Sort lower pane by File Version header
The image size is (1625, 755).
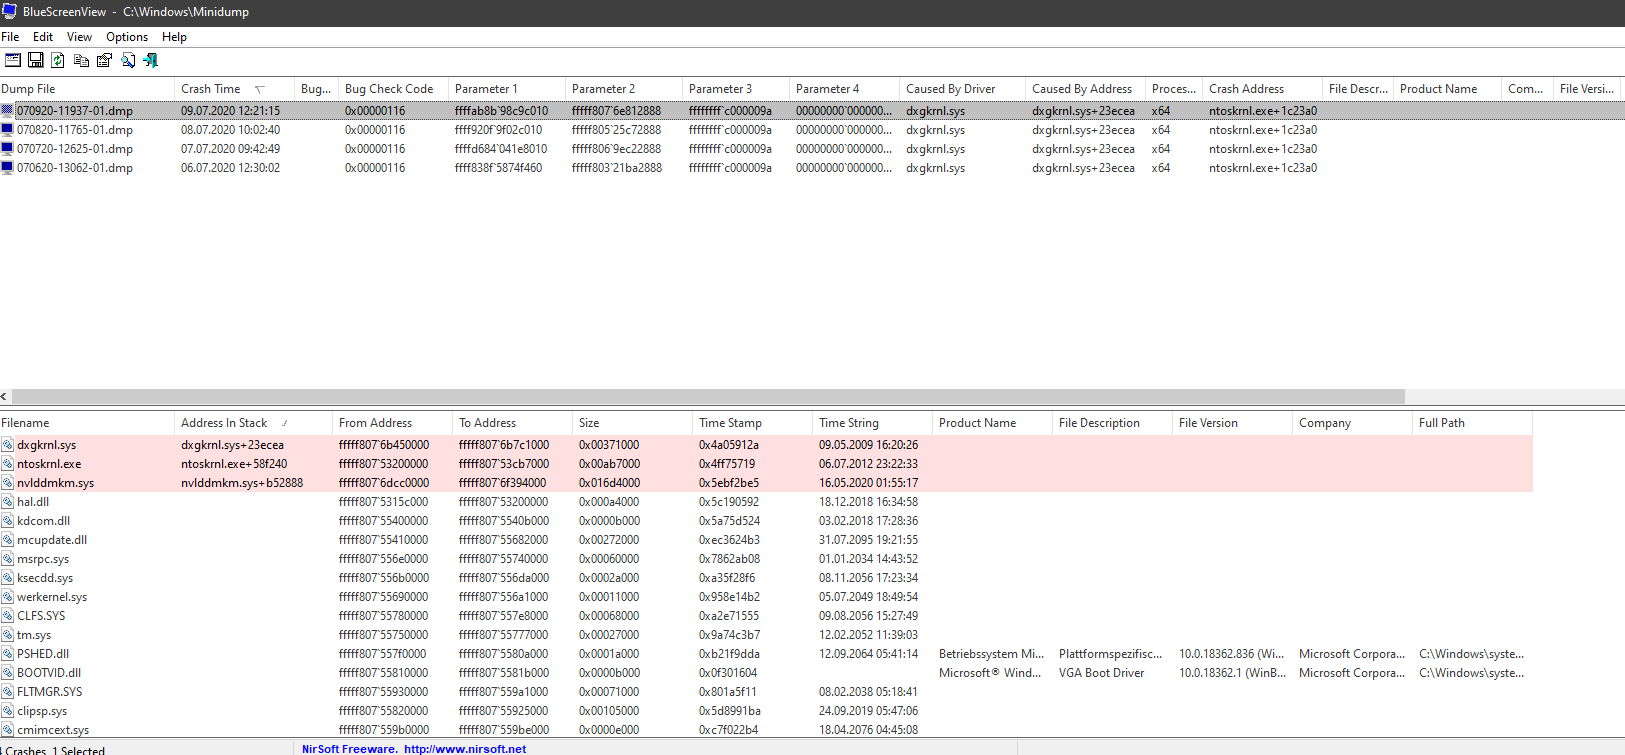1232,423
